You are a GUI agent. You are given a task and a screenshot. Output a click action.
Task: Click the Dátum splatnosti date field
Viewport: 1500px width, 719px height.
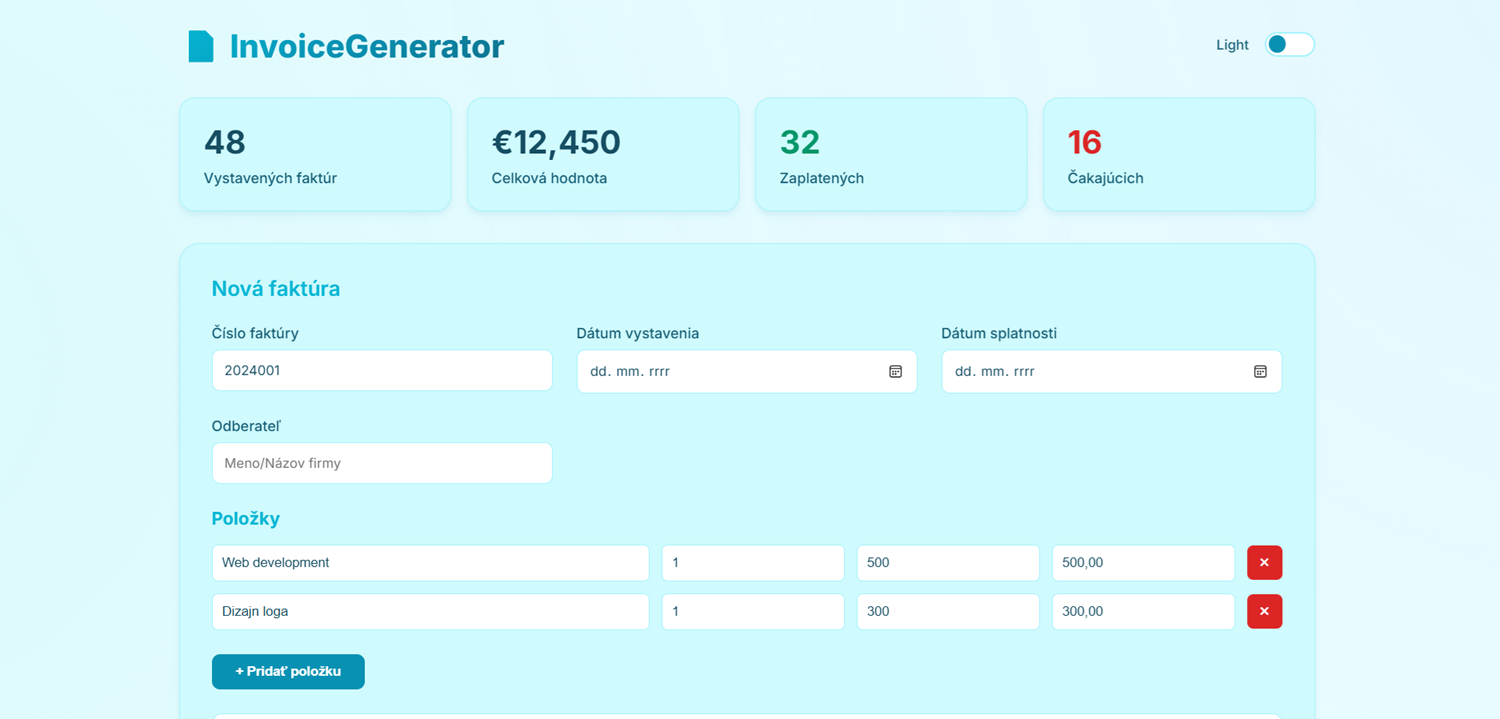coord(1112,371)
